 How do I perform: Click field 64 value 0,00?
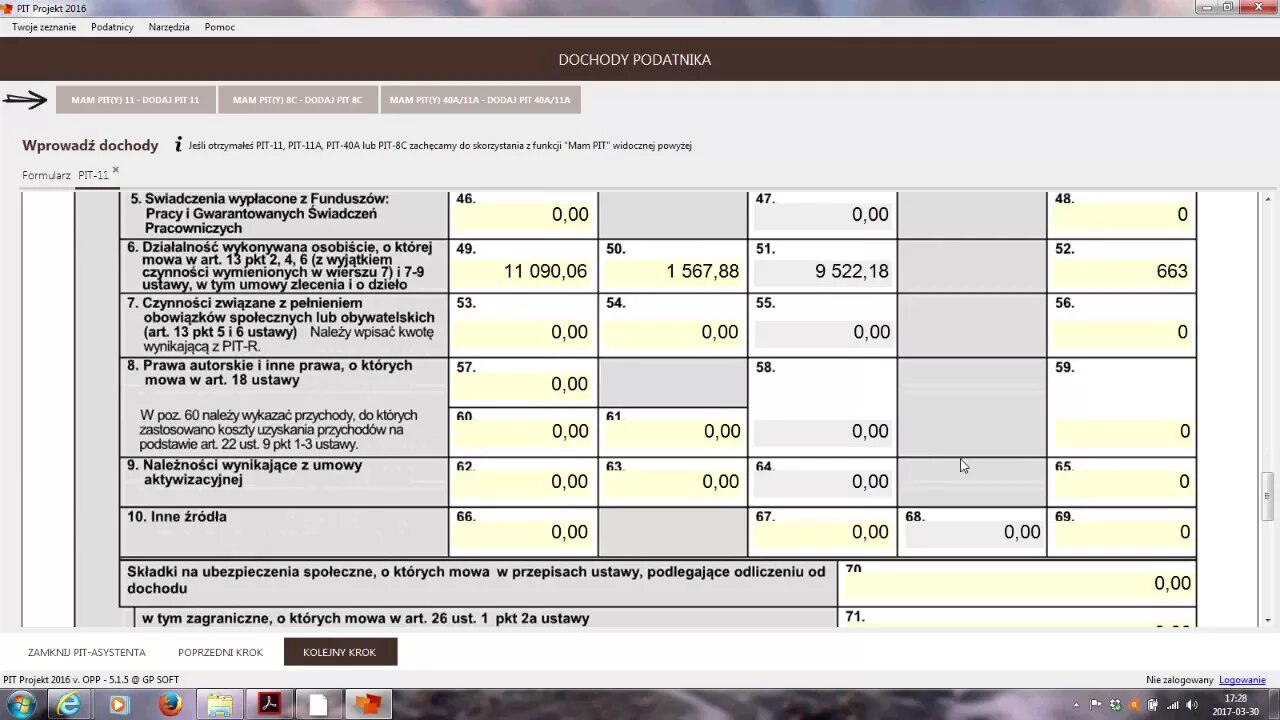(x=822, y=481)
